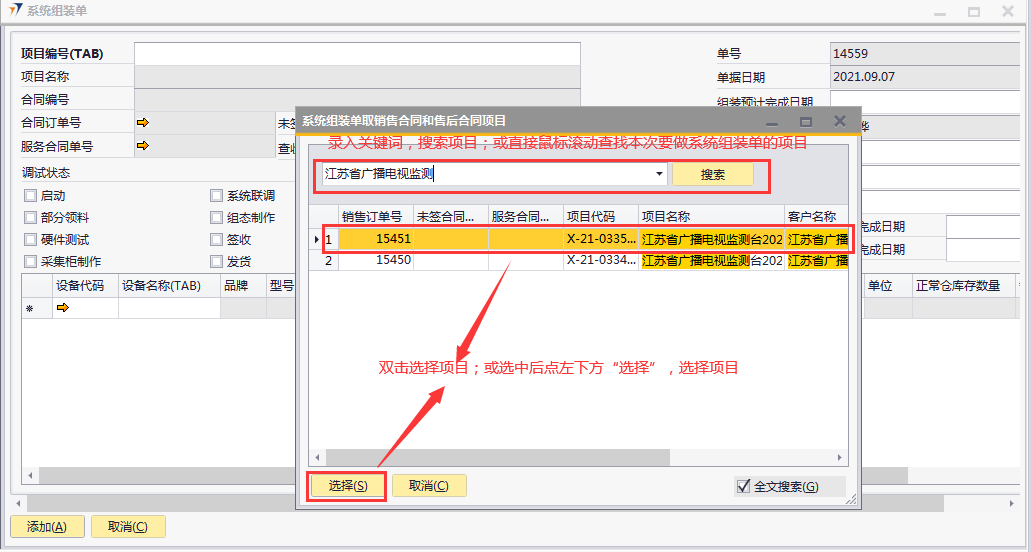Click 取消(C) in the dialog

(x=429, y=486)
